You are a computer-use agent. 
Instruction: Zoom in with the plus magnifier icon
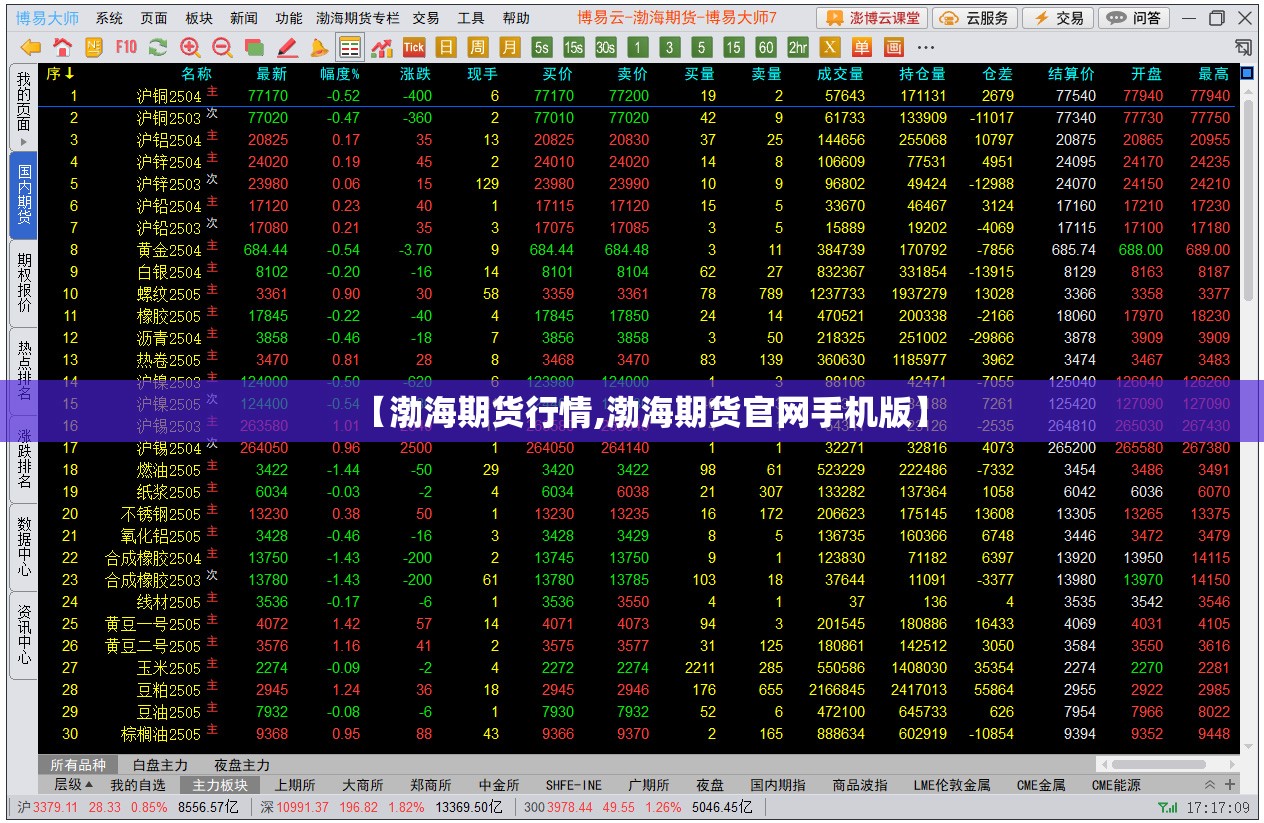[x=190, y=47]
